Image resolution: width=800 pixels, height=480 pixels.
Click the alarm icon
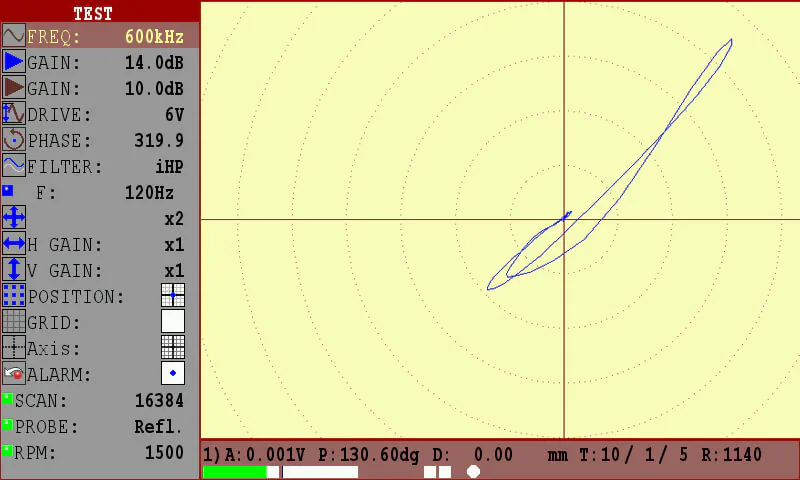coord(13,374)
